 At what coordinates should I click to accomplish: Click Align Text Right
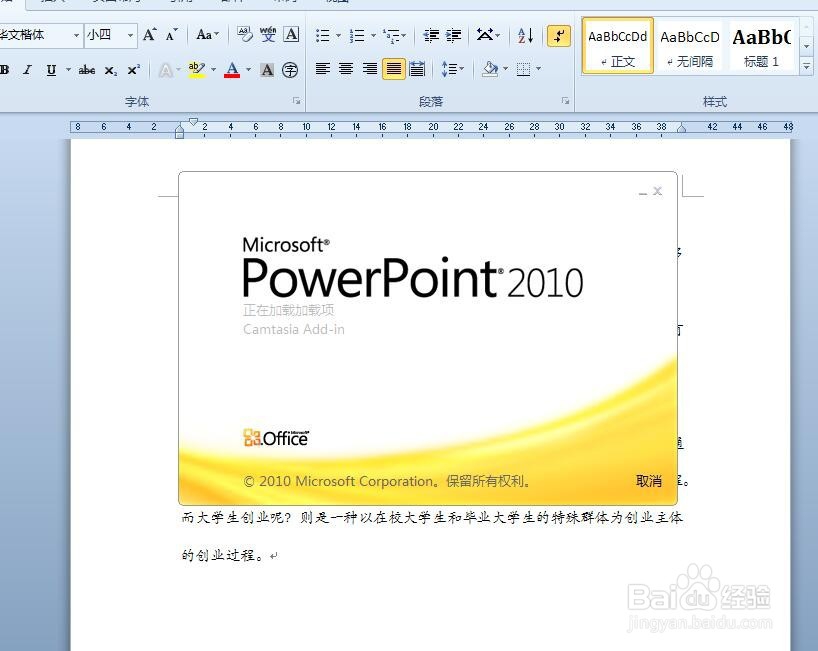point(370,69)
